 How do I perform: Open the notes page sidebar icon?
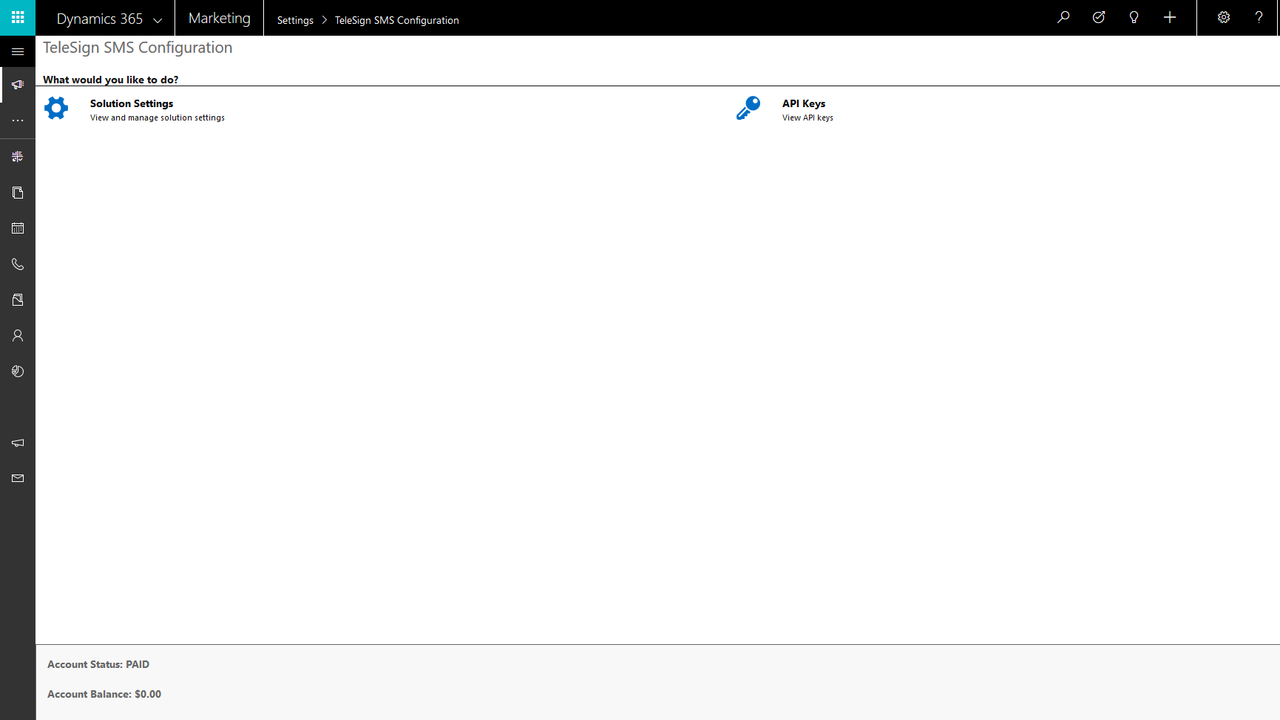17,300
